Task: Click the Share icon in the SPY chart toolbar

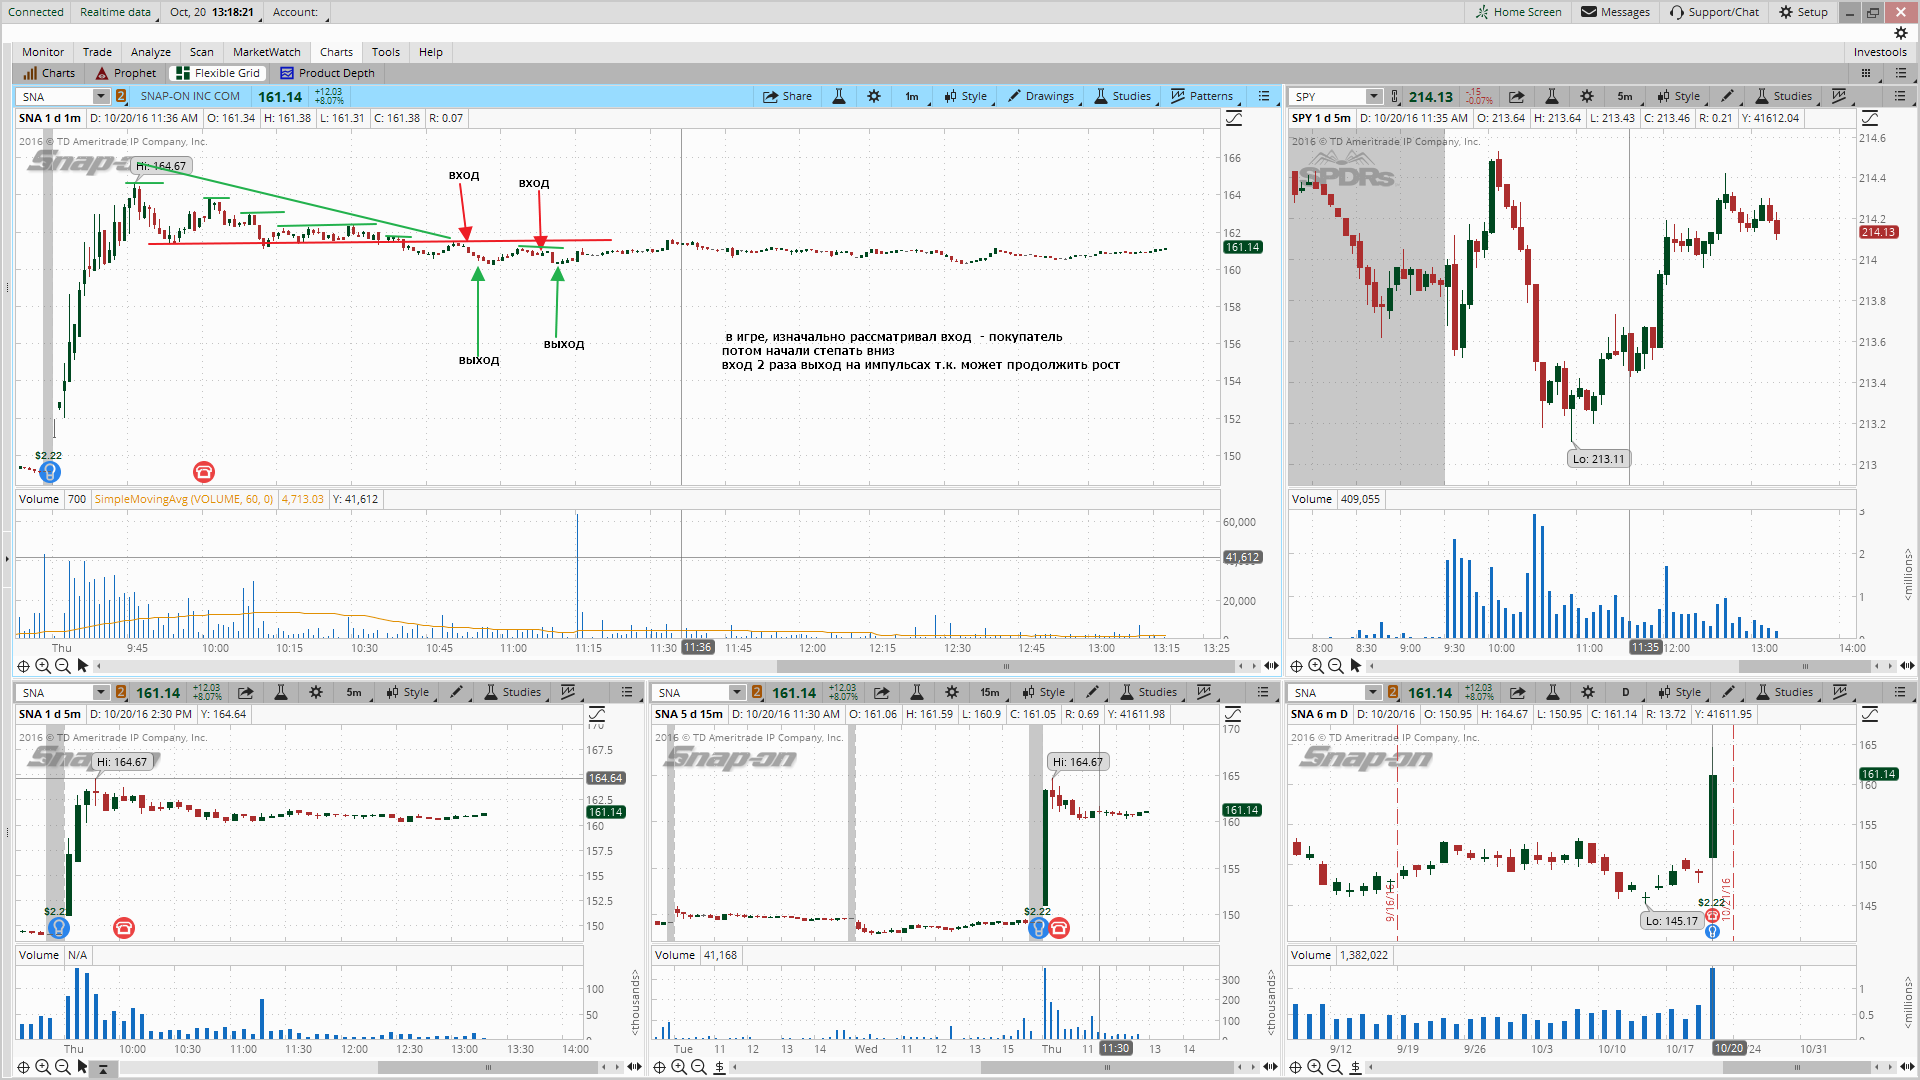Action: [x=1516, y=96]
